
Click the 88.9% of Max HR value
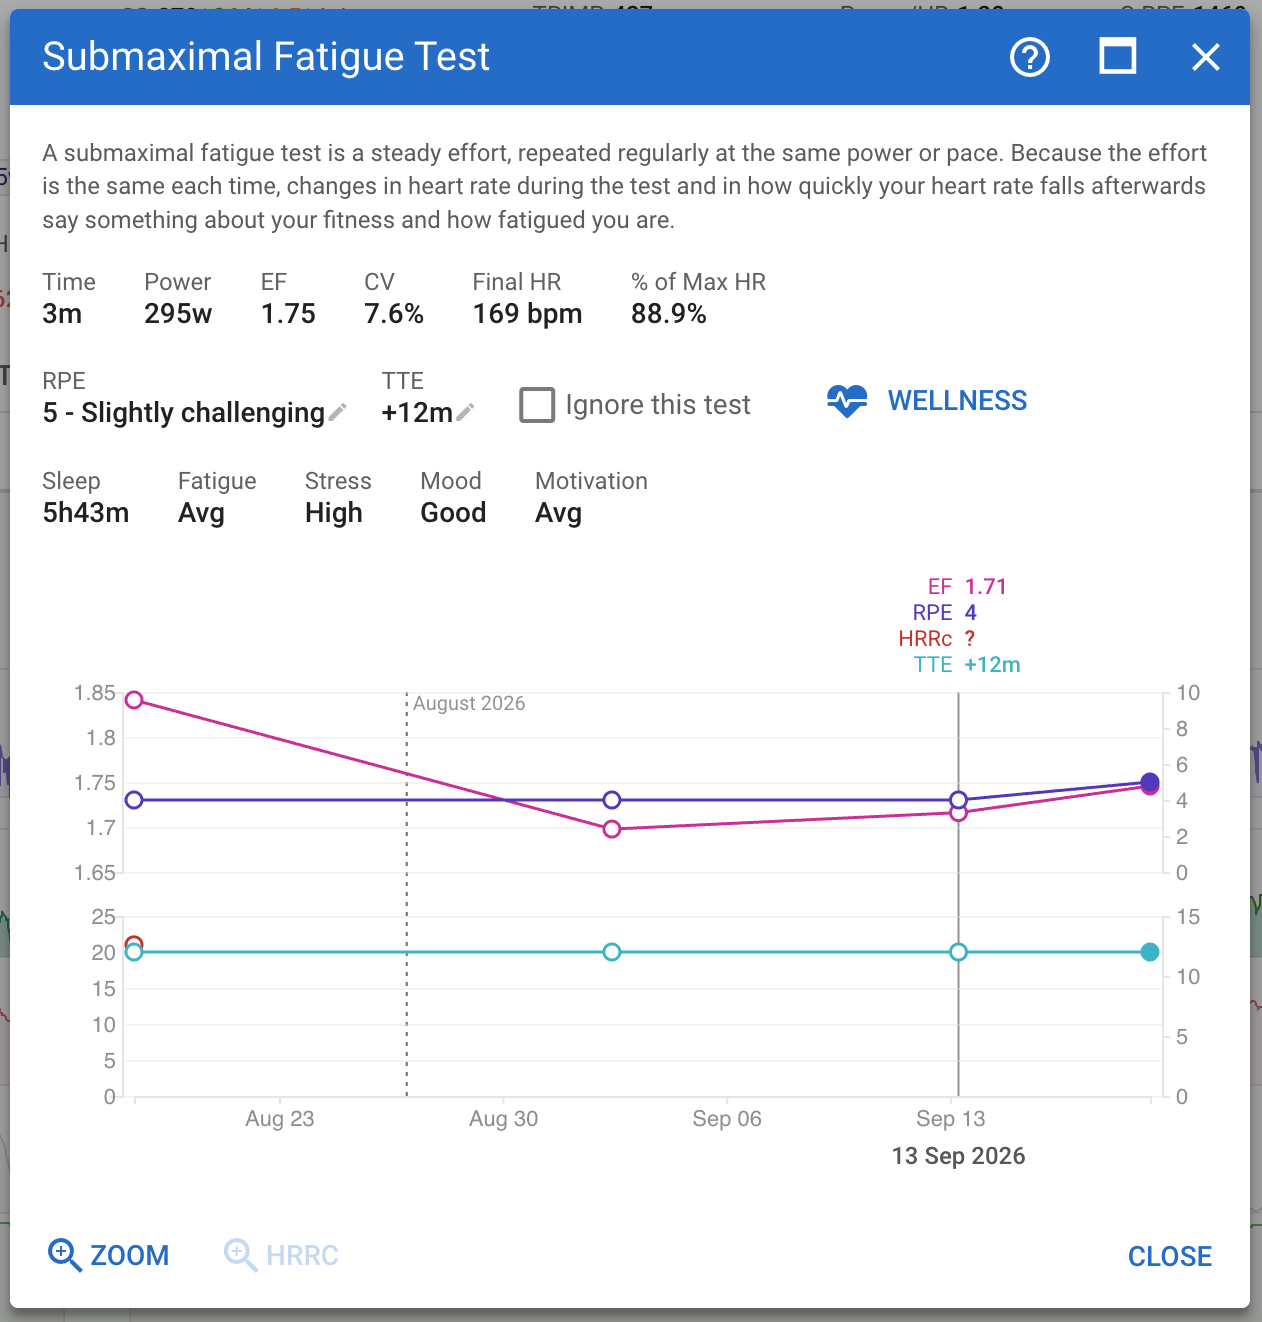(x=668, y=314)
